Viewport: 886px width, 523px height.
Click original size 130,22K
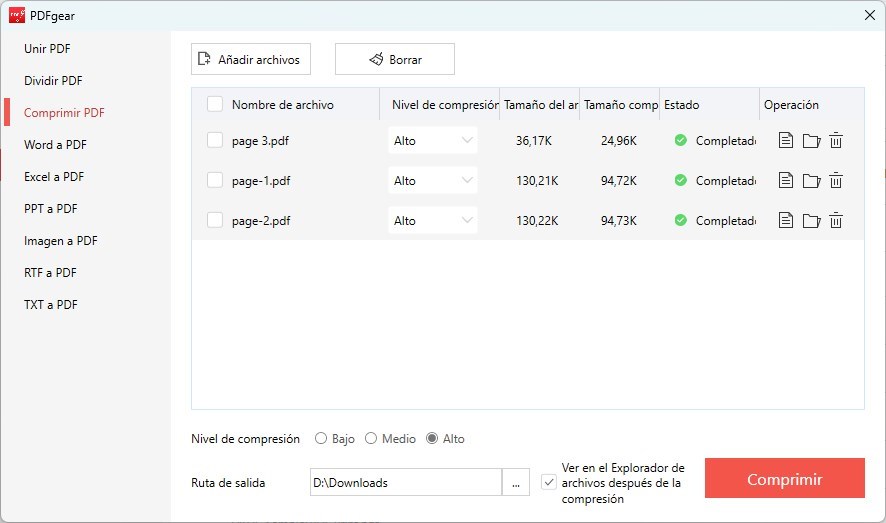537,221
